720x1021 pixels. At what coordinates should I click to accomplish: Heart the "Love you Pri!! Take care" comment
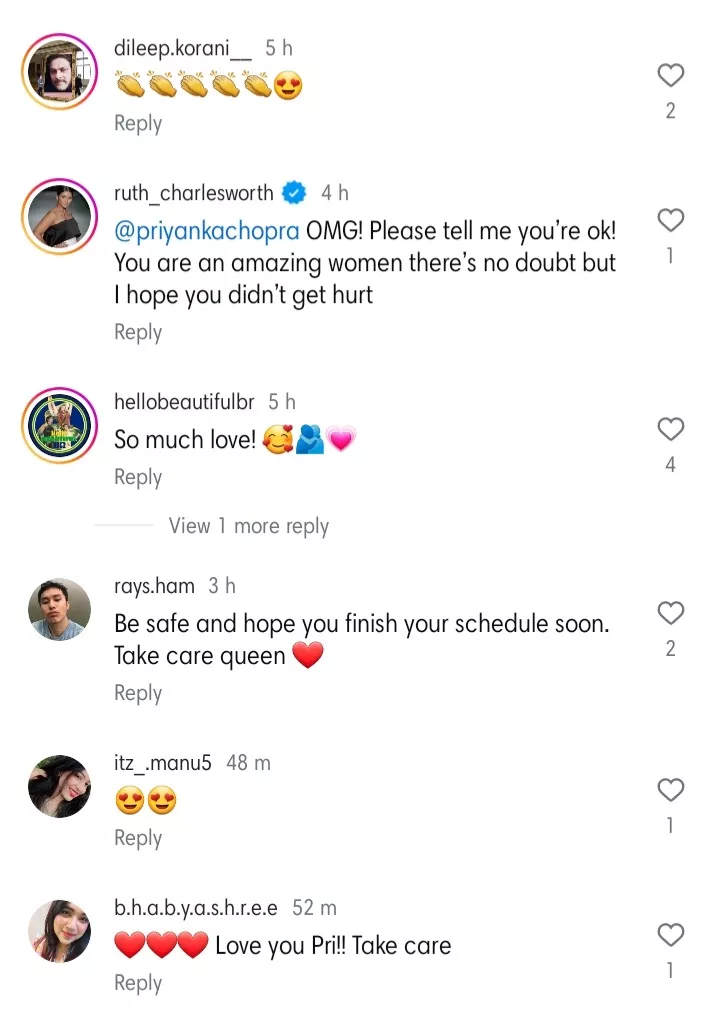(670, 935)
